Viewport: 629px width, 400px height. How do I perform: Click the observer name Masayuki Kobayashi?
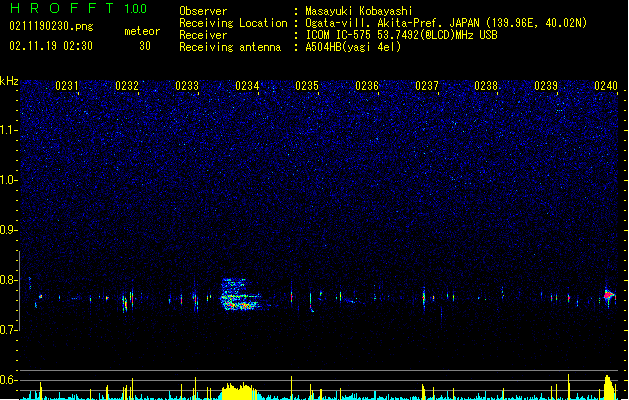[359, 11]
